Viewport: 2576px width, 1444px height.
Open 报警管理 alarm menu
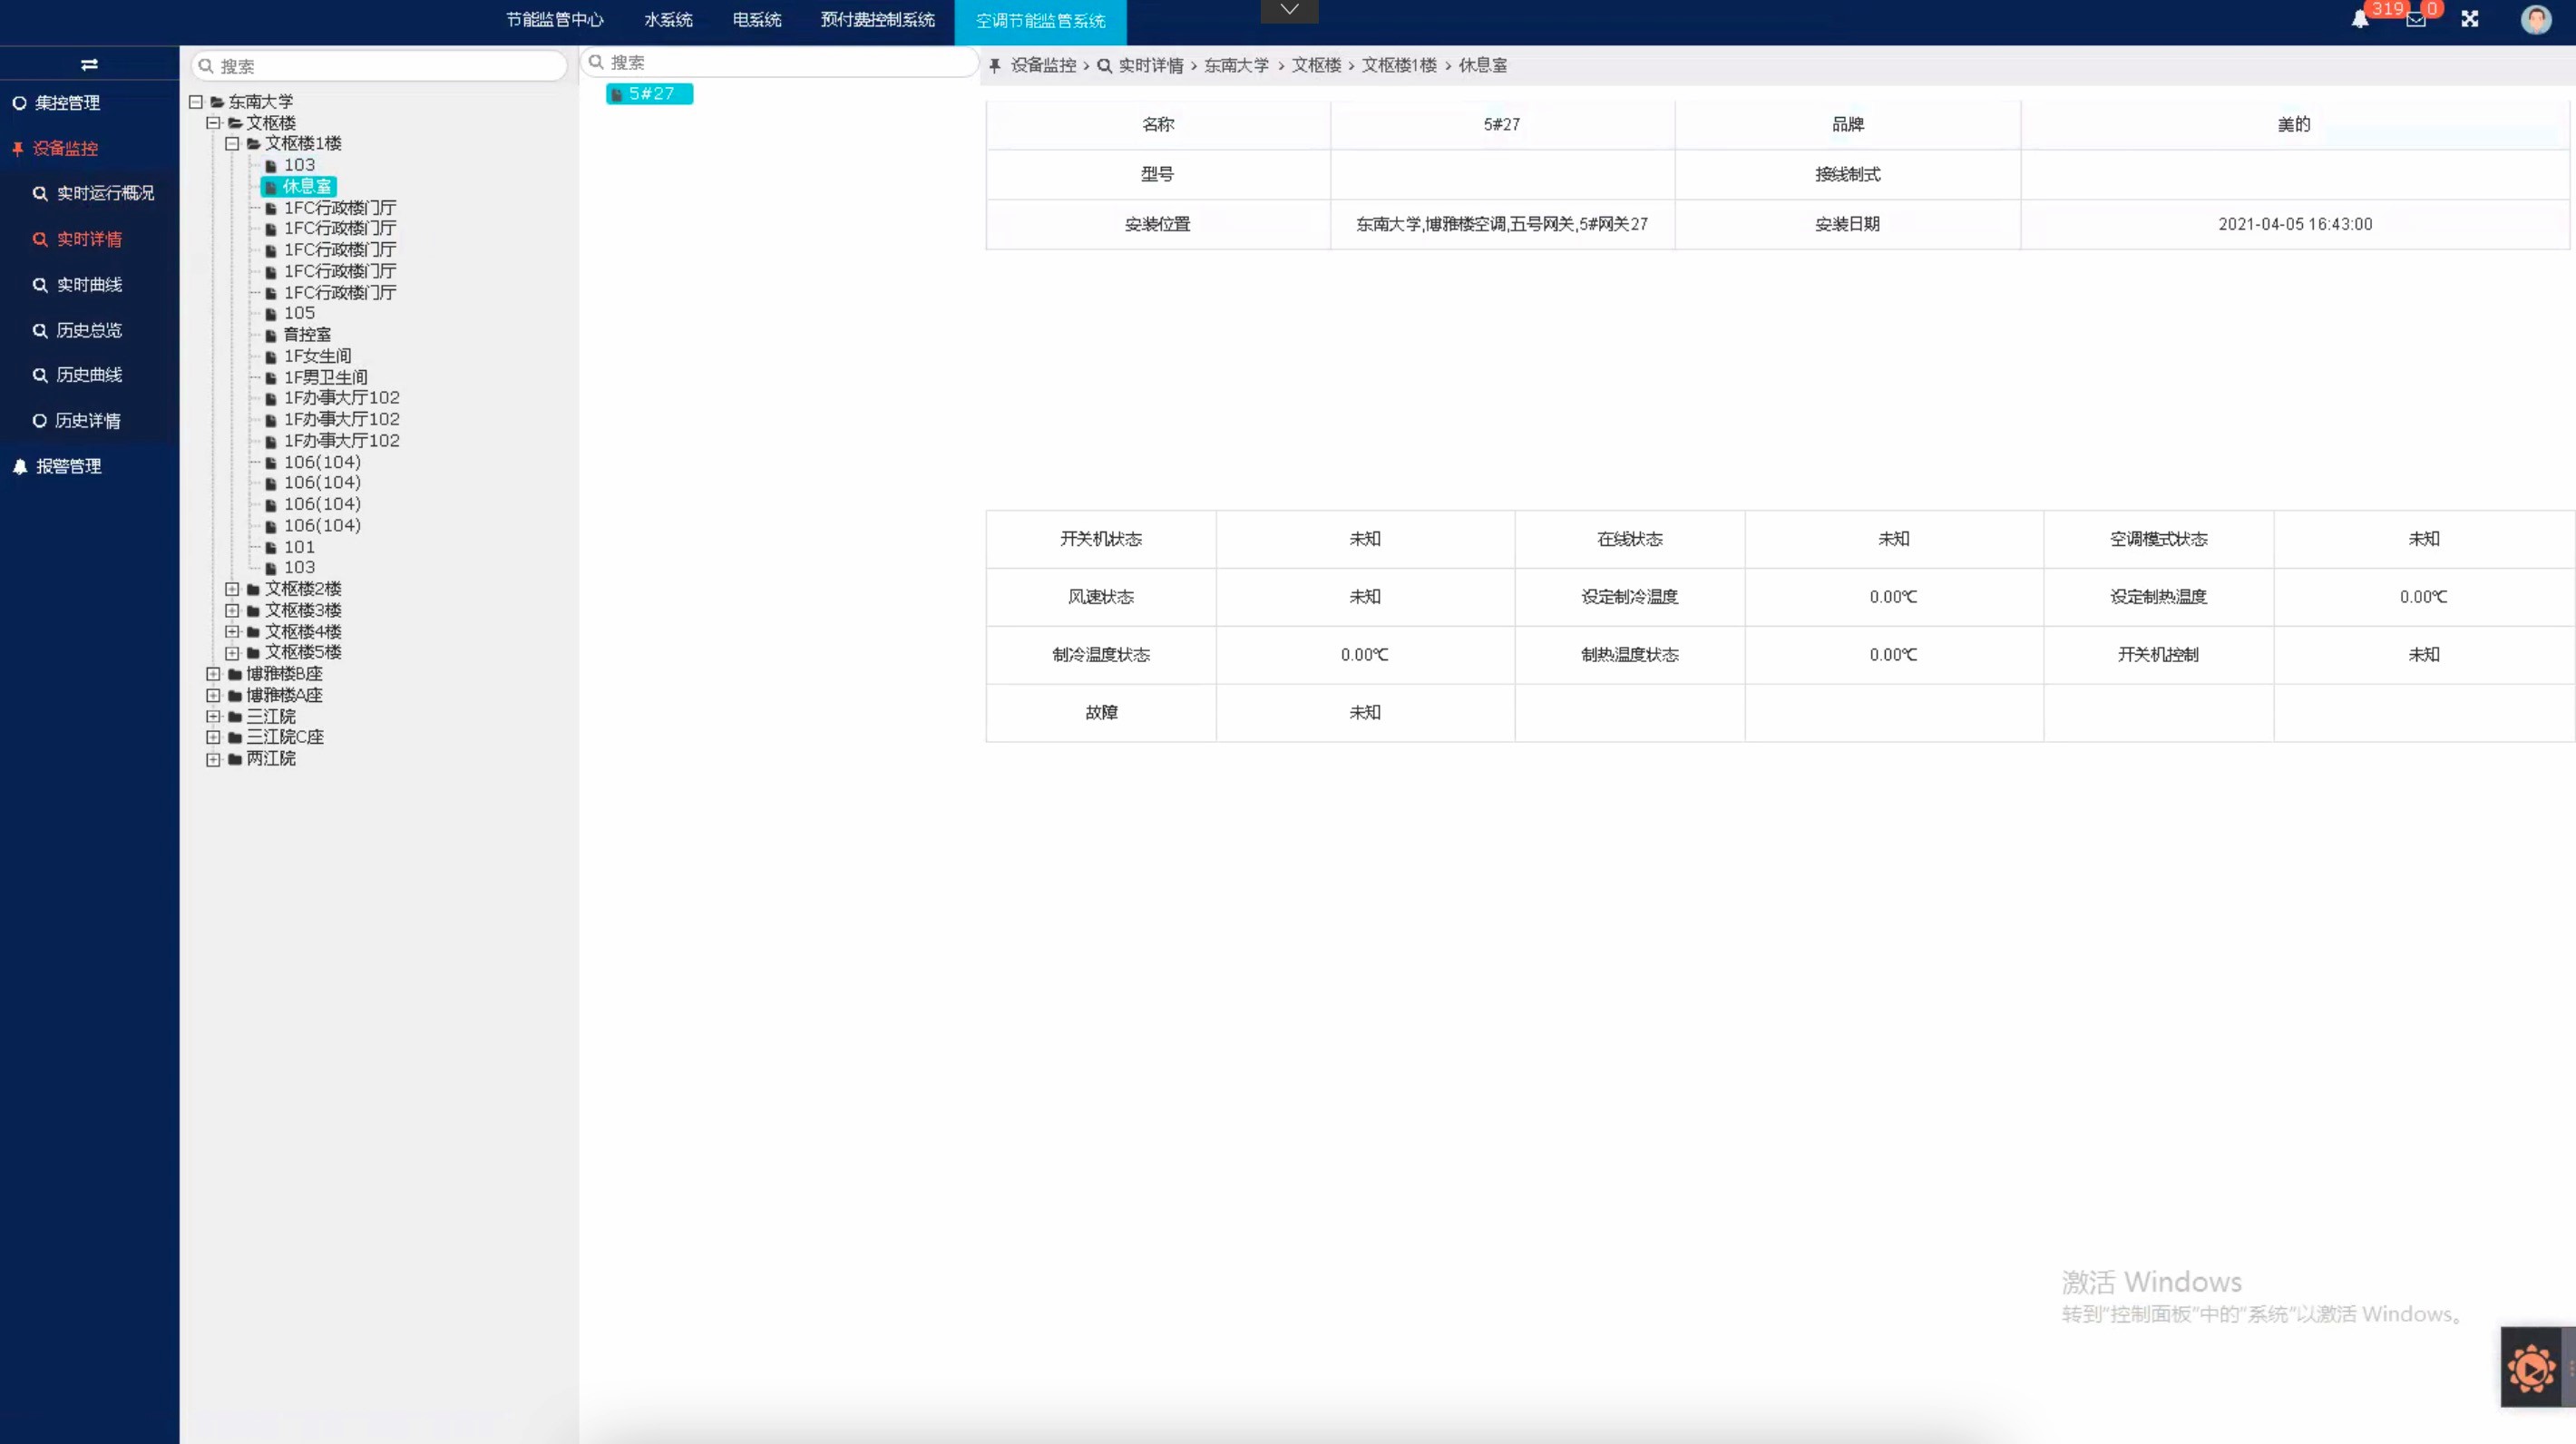[68, 466]
